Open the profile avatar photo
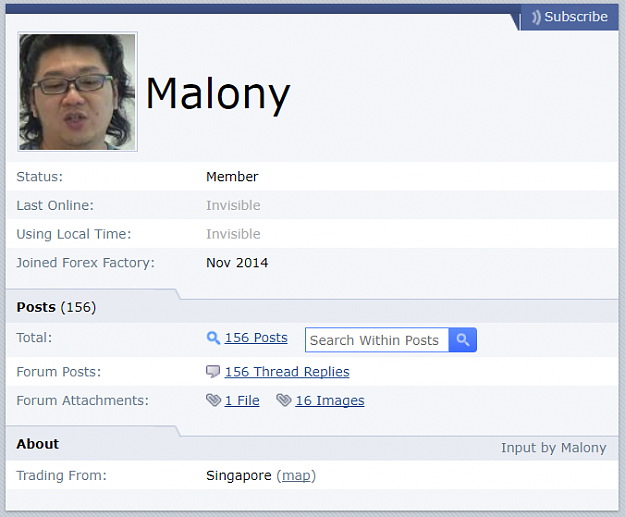 (78, 92)
